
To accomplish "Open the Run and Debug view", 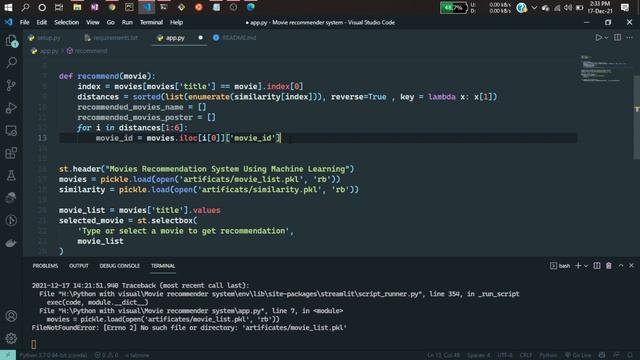I will coord(11,108).
